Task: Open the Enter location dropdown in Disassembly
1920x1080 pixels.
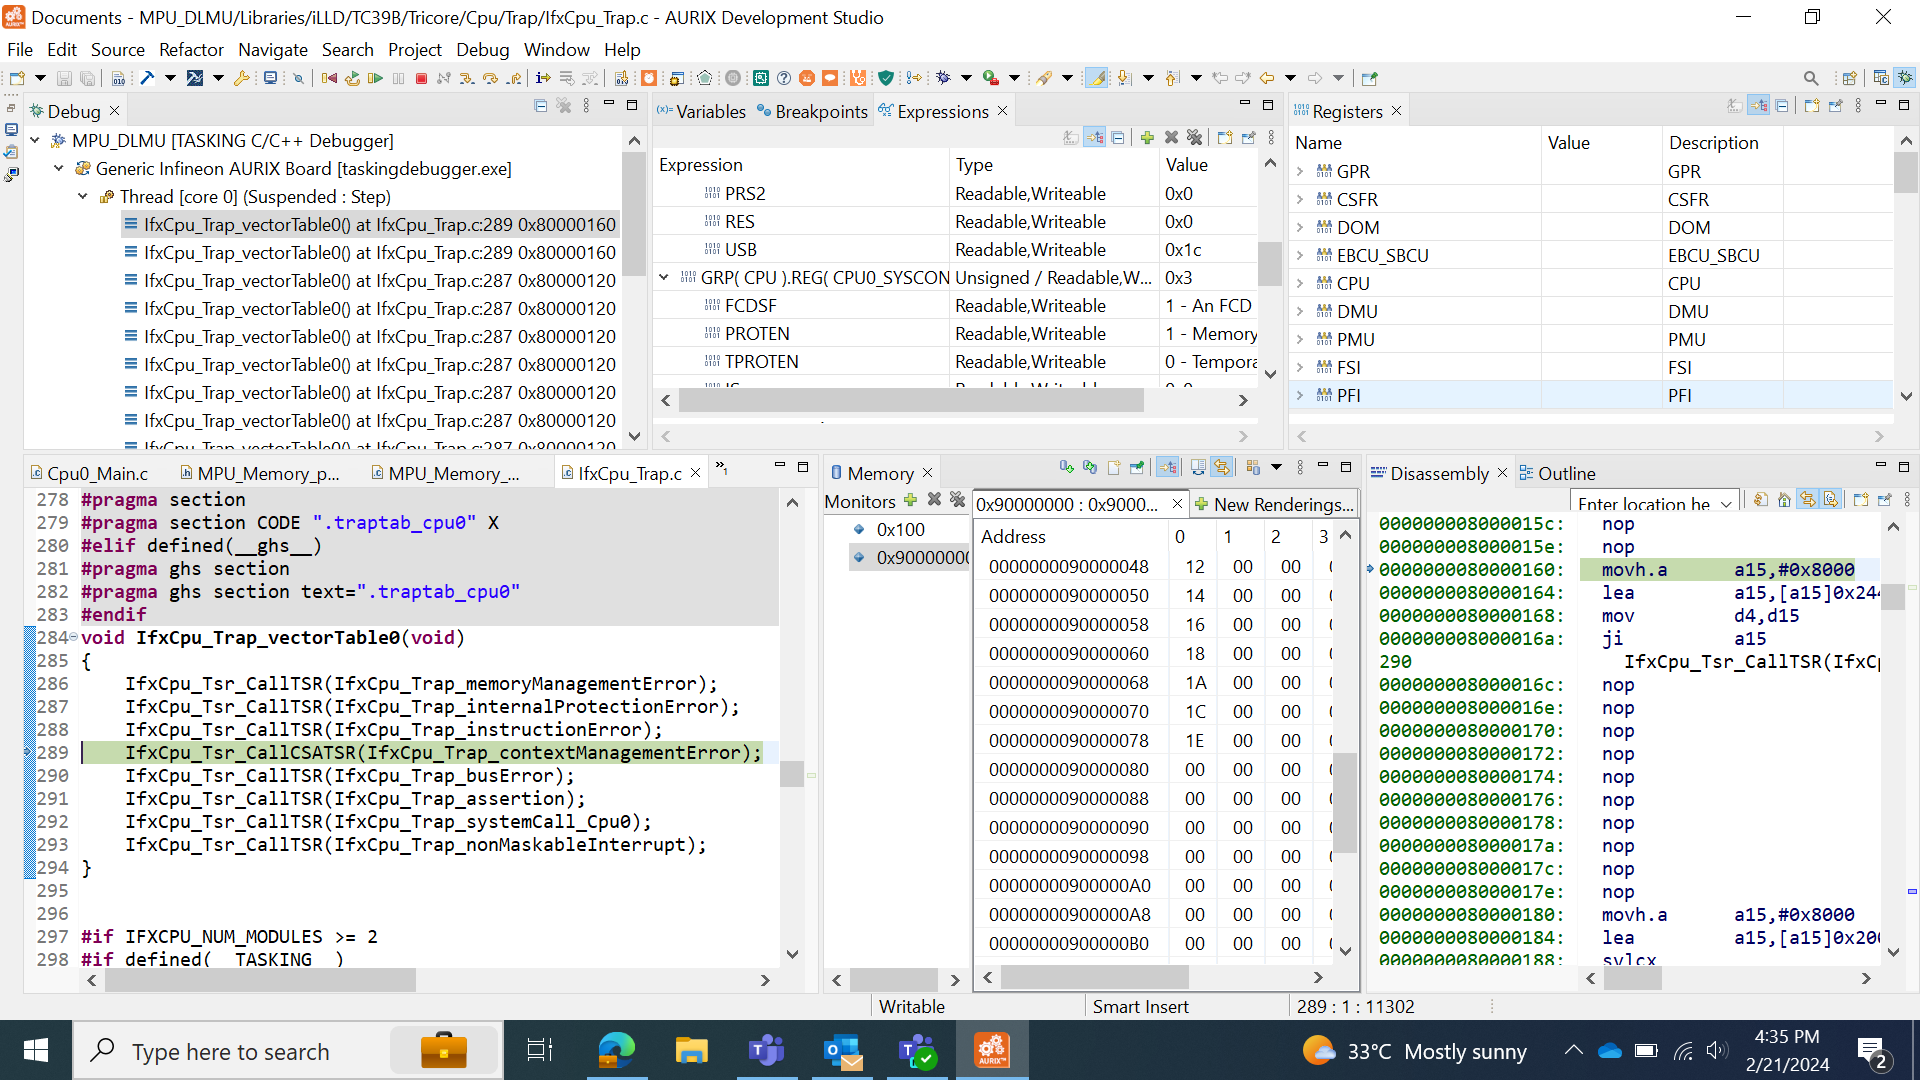Action: coord(1729,503)
